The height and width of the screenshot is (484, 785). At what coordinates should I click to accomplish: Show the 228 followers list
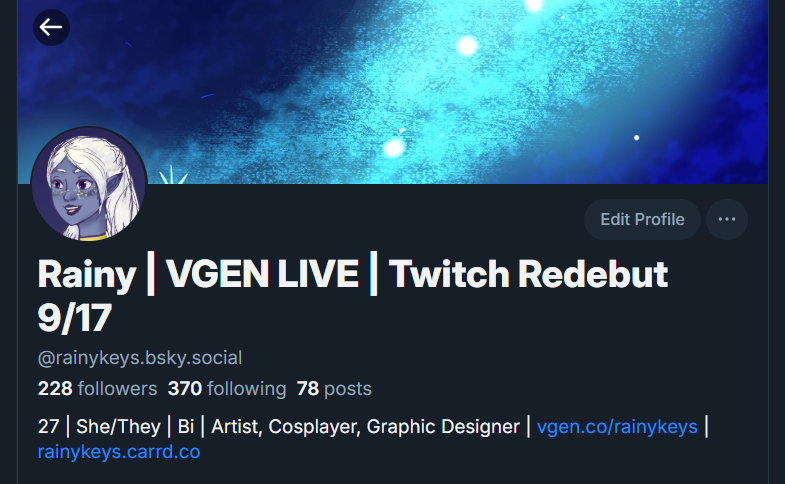[x=98, y=388]
